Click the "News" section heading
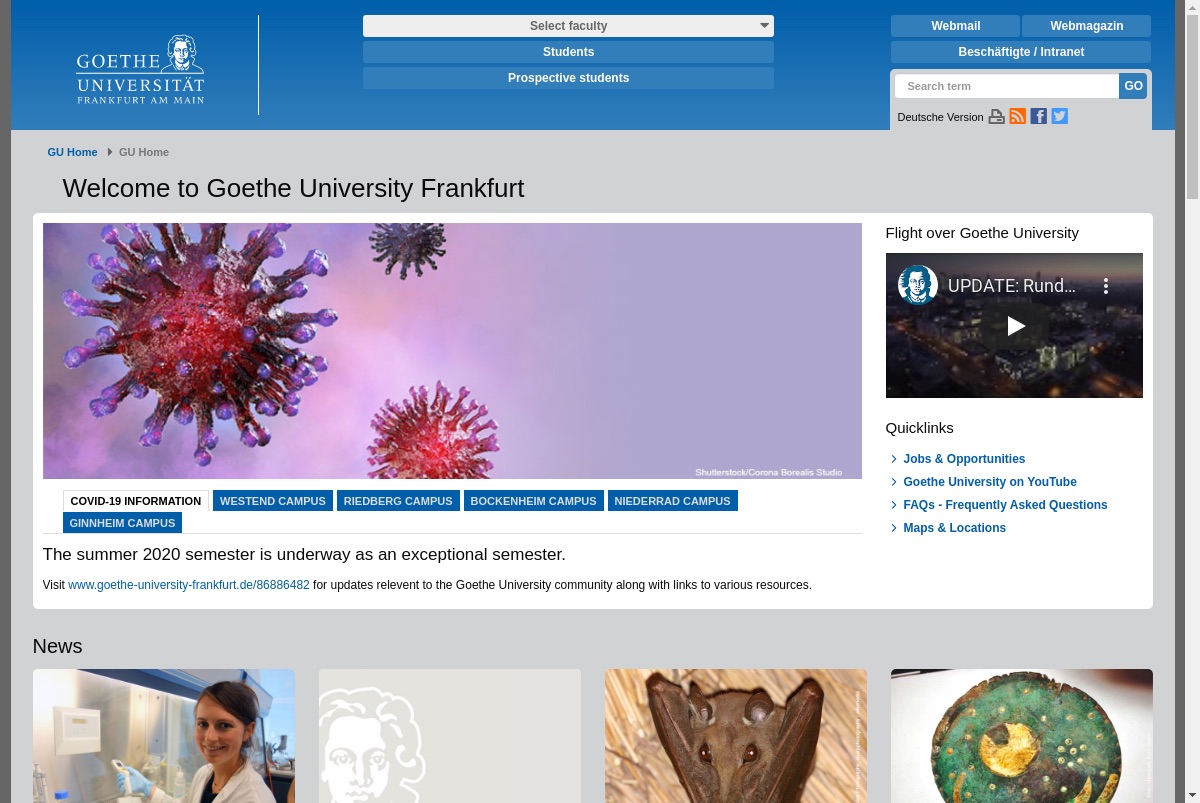The width and height of the screenshot is (1200, 803). pyautogui.click(x=57, y=646)
